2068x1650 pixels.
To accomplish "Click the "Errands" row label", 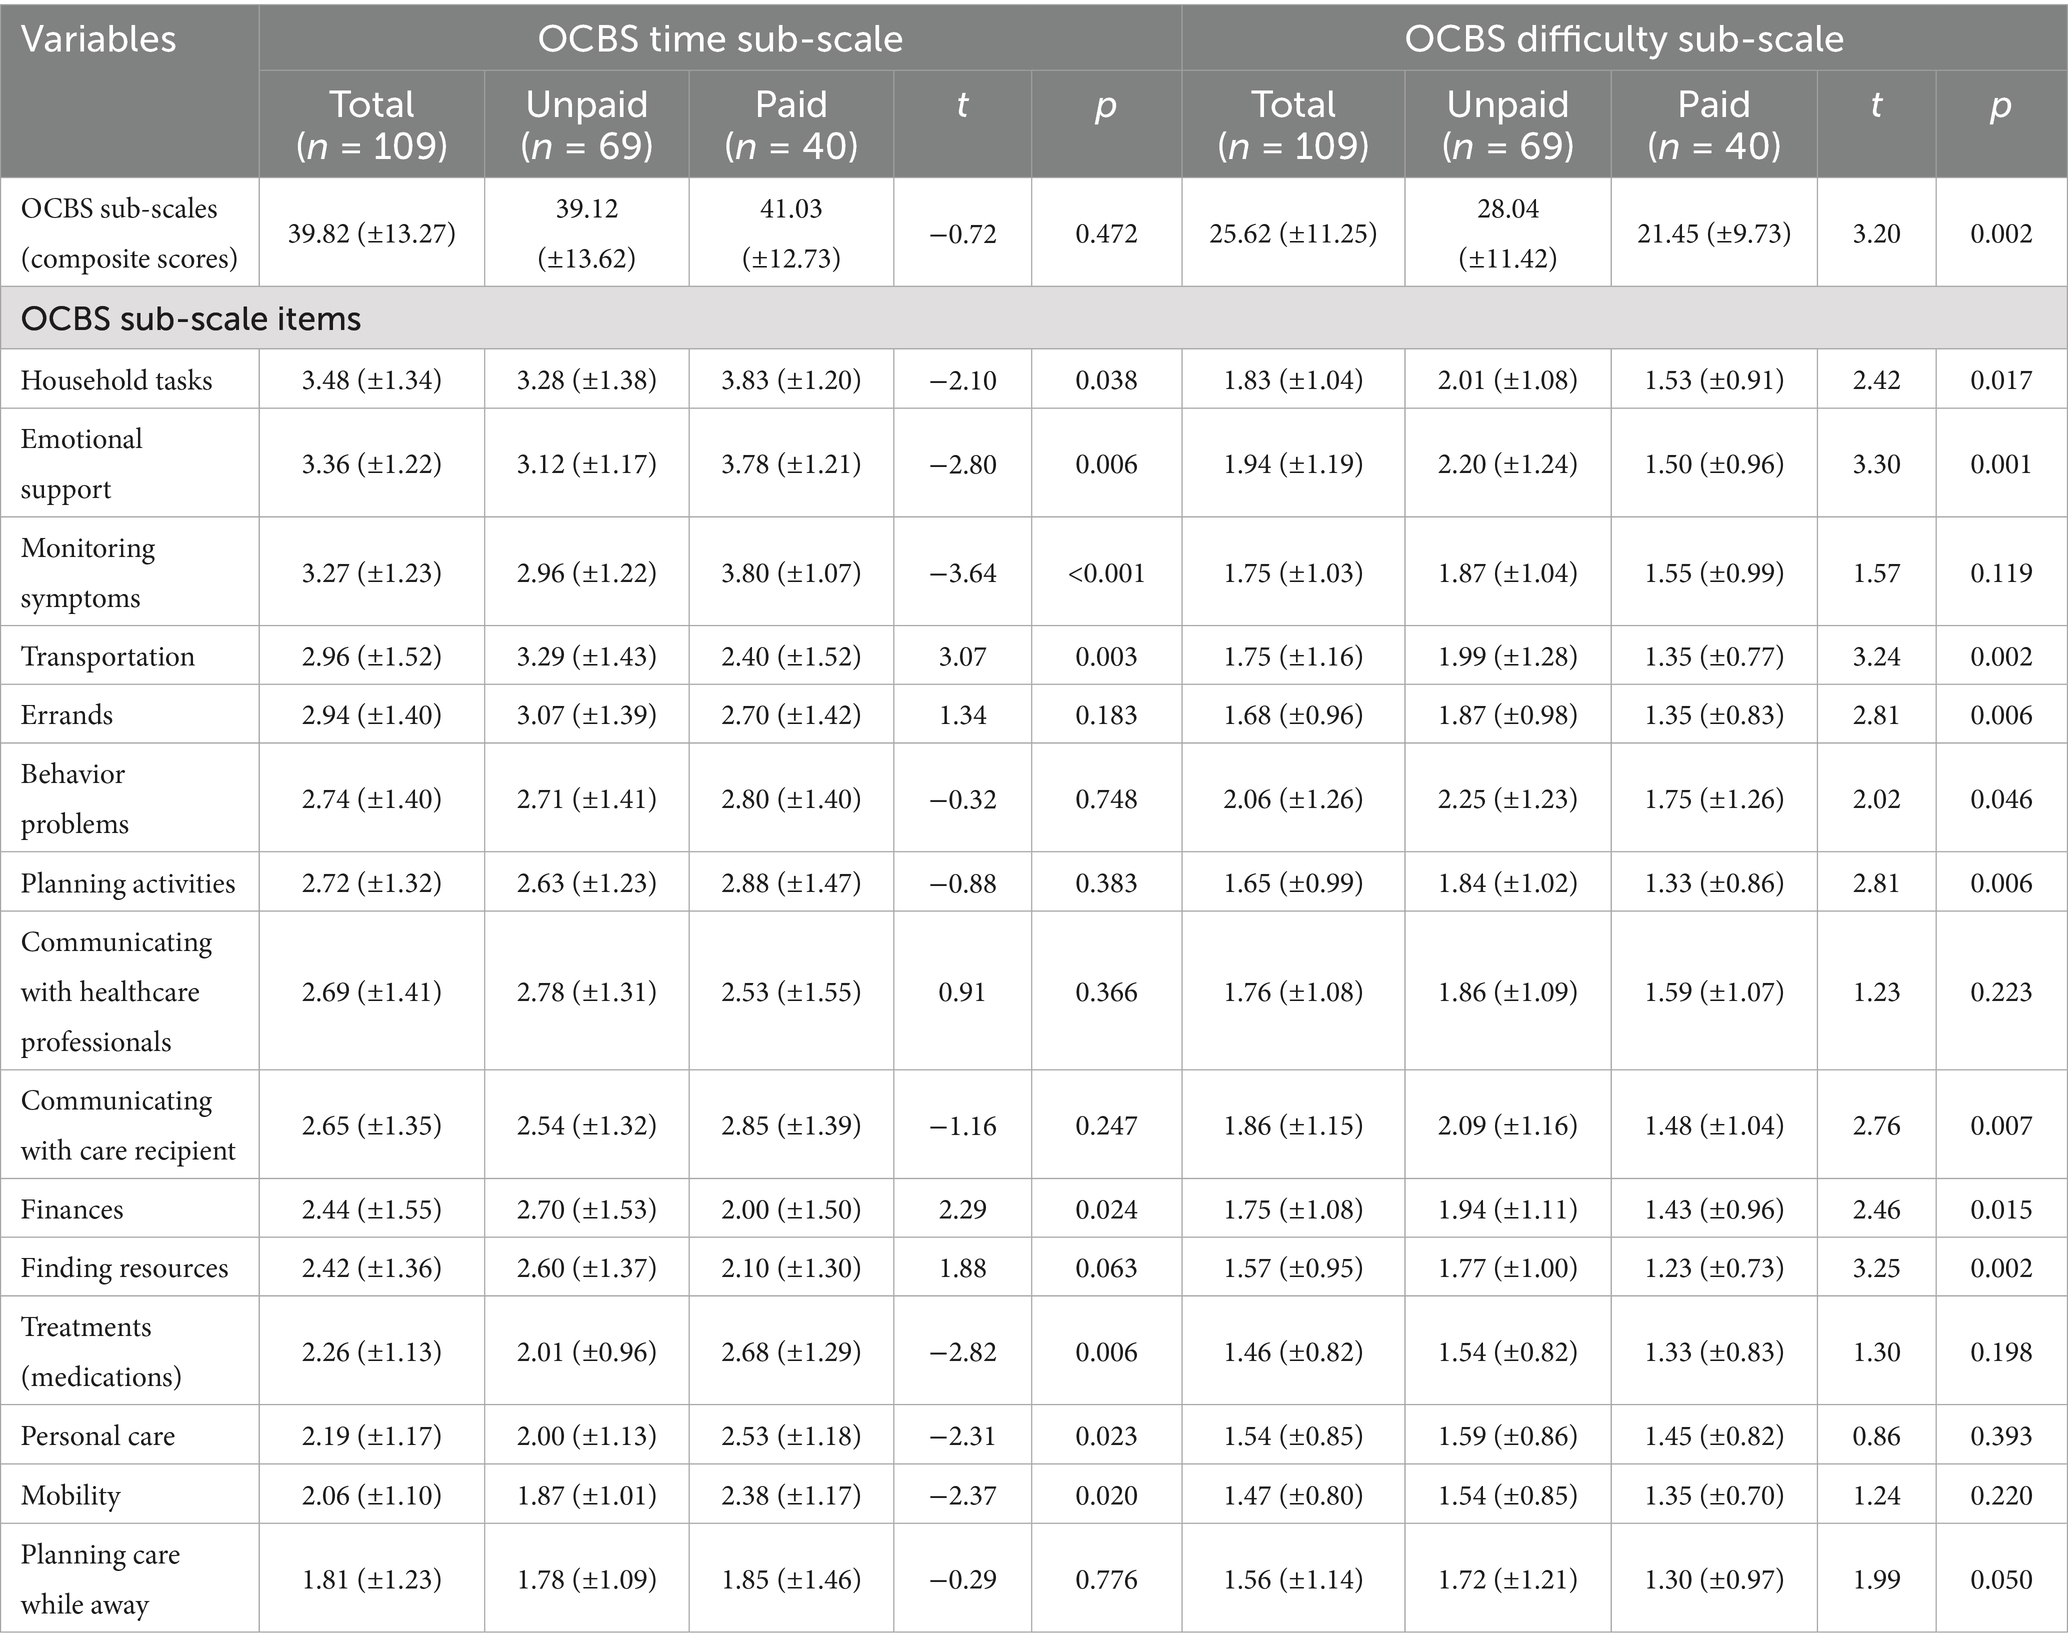I will 66,714.
